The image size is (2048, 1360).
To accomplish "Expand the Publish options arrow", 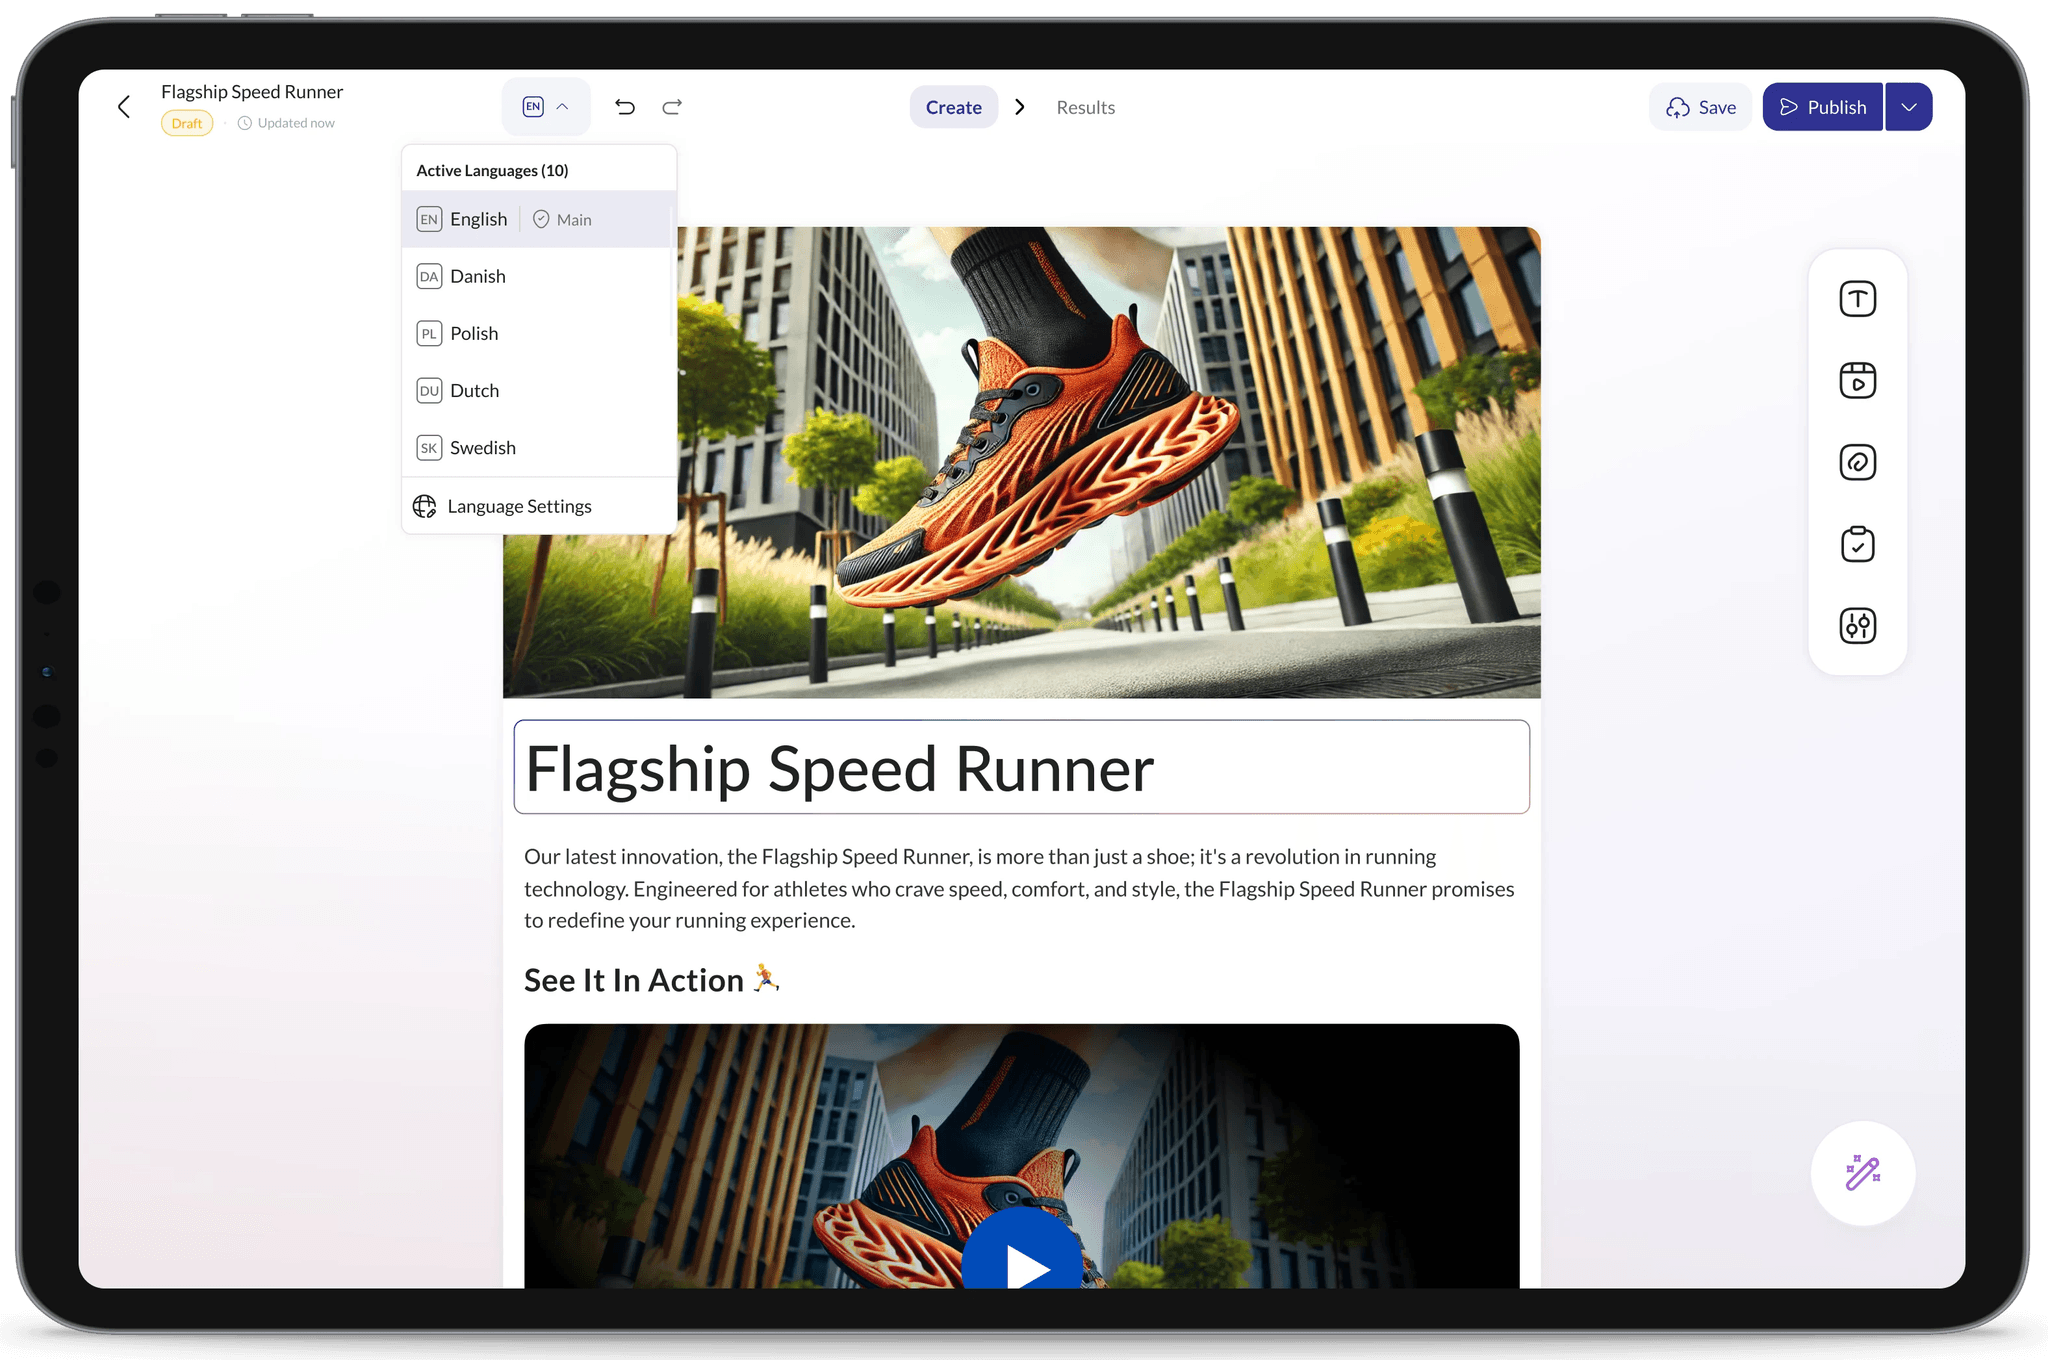I will click(1908, 107).
